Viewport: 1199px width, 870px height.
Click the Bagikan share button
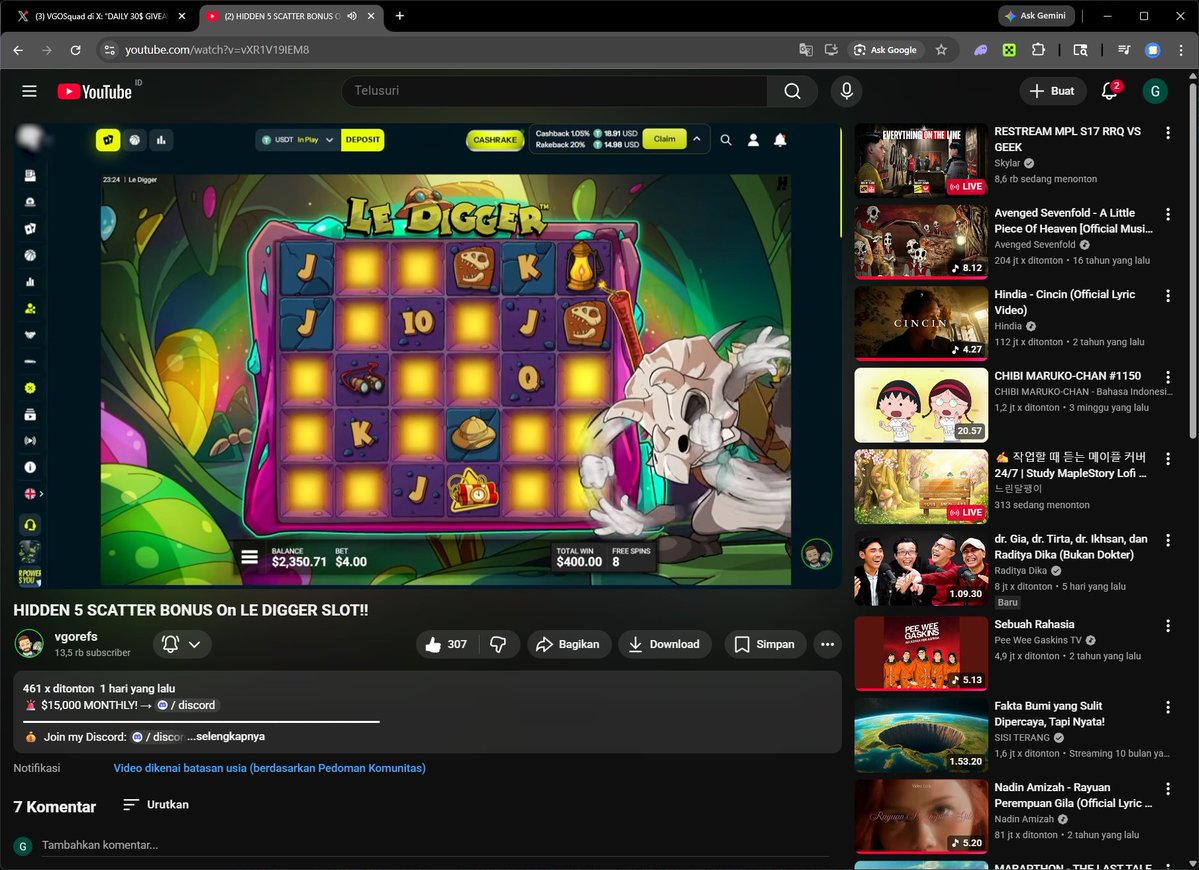click(x=568, y=644)
